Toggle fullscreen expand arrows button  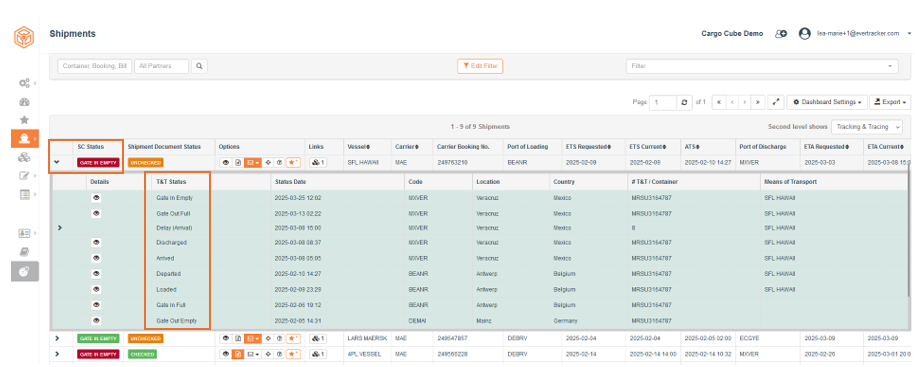click(776, 102)
